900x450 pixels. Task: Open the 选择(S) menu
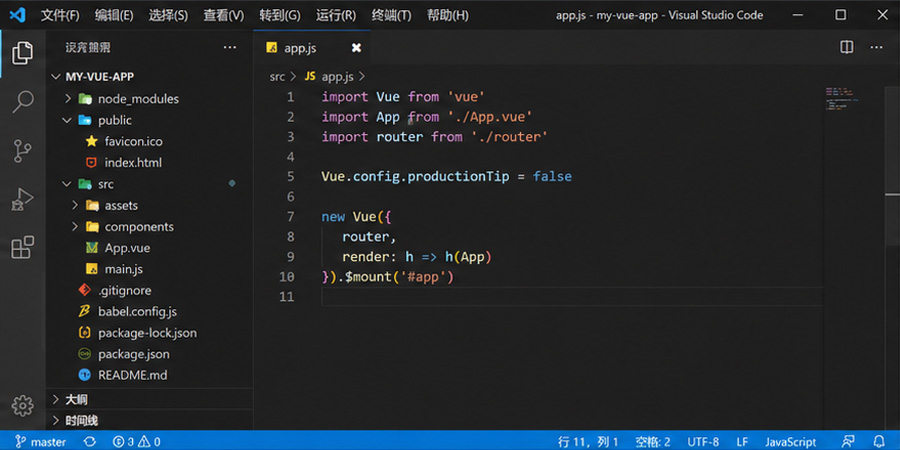168,15
